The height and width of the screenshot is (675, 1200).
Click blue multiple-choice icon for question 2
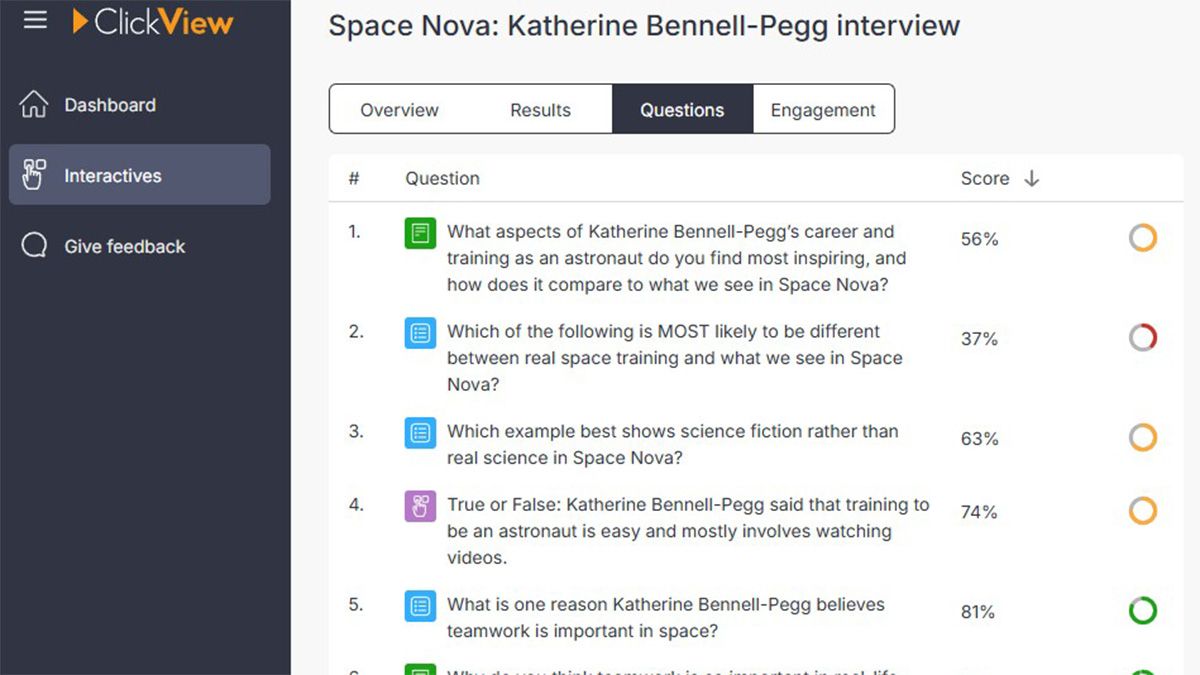pyautogui.click(x=420, y=333)
